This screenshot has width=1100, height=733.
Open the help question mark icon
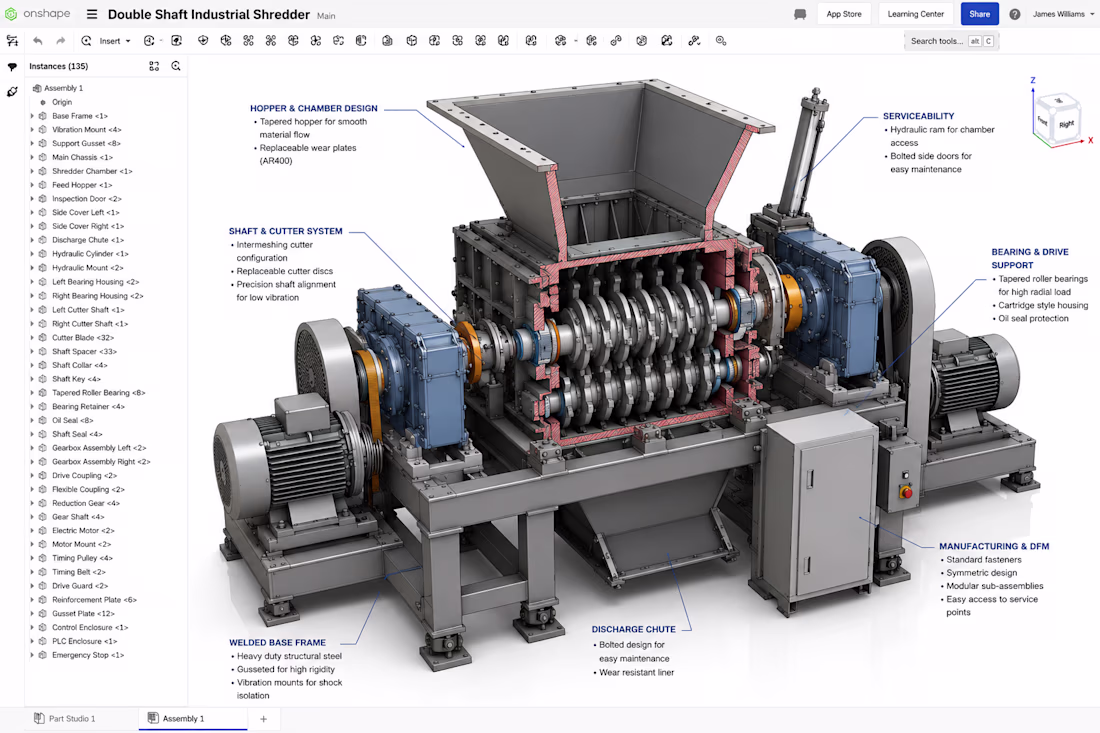click(x=1014, y=14)
